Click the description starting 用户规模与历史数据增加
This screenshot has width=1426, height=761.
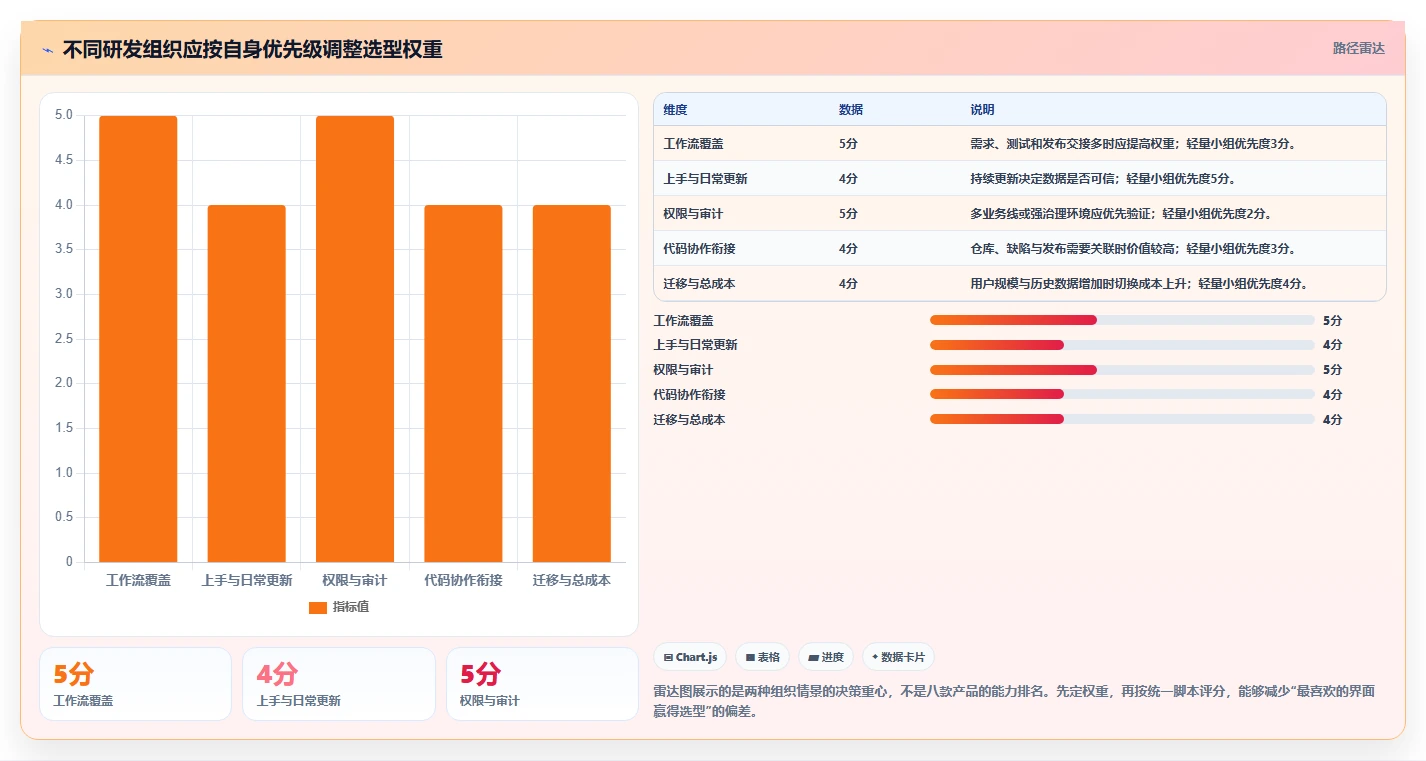pyautogui.click(x=1140, y=284)
